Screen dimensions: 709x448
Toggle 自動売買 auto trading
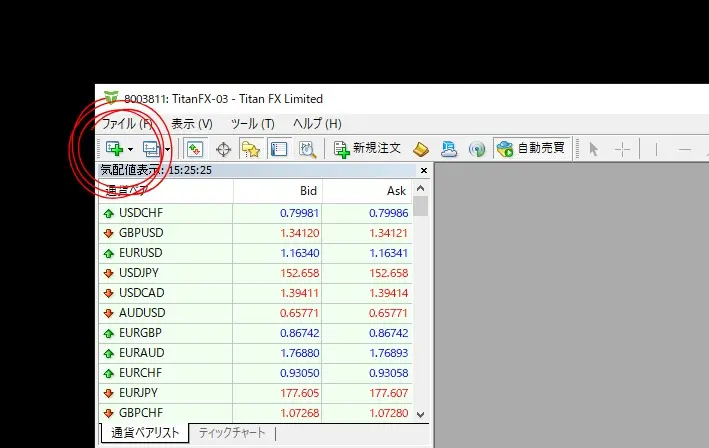pos(531,148)
